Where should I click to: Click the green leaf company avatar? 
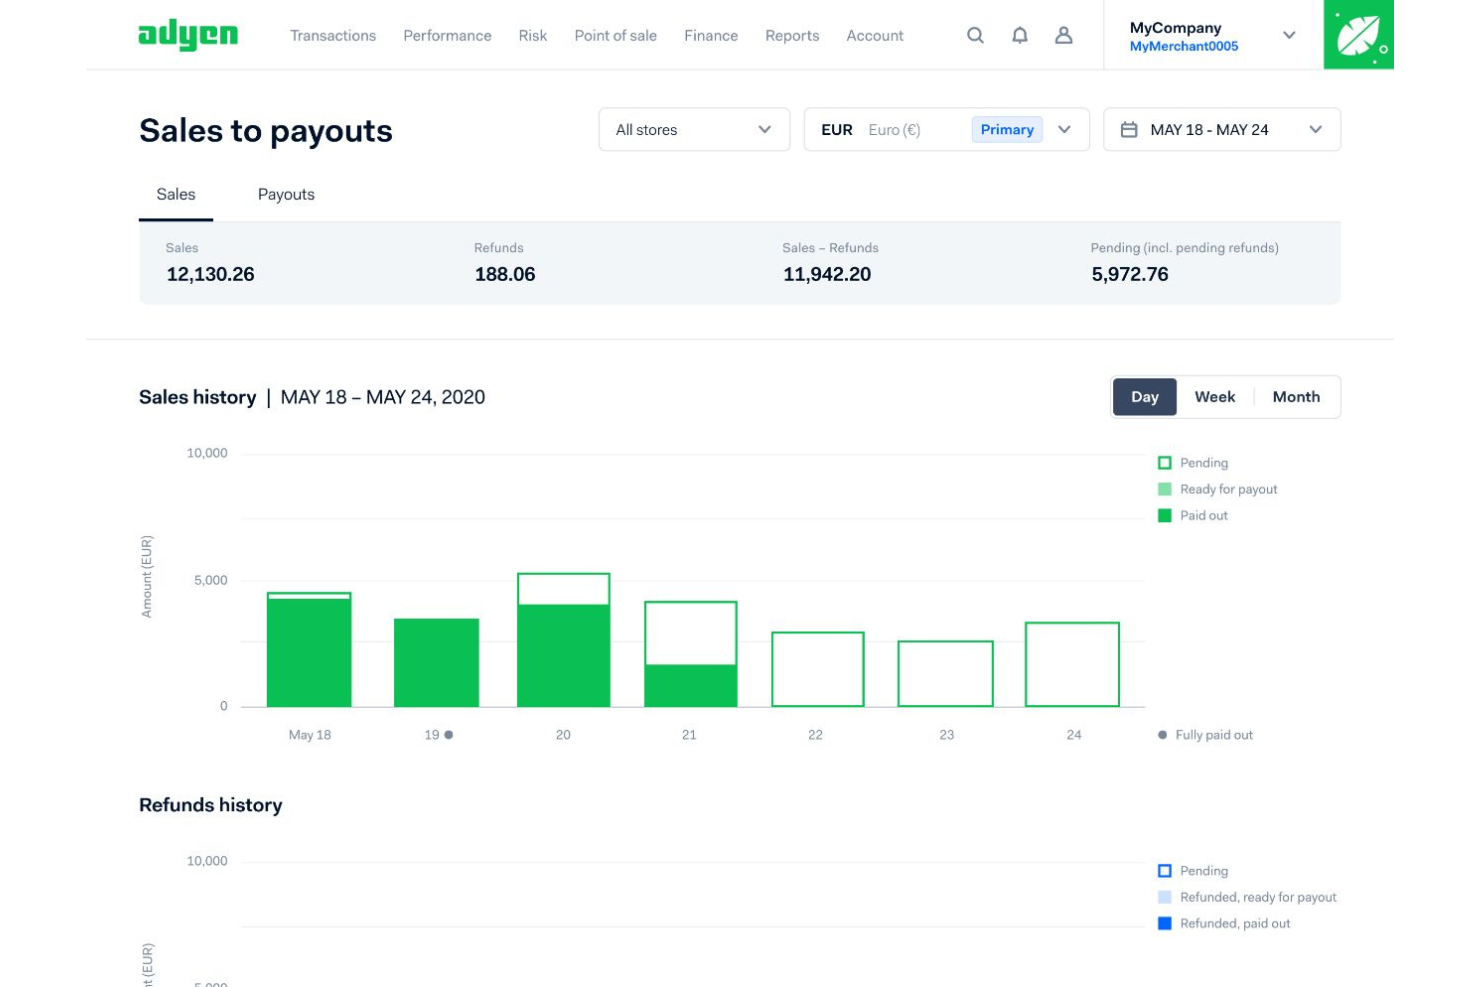click(1358, 34)
